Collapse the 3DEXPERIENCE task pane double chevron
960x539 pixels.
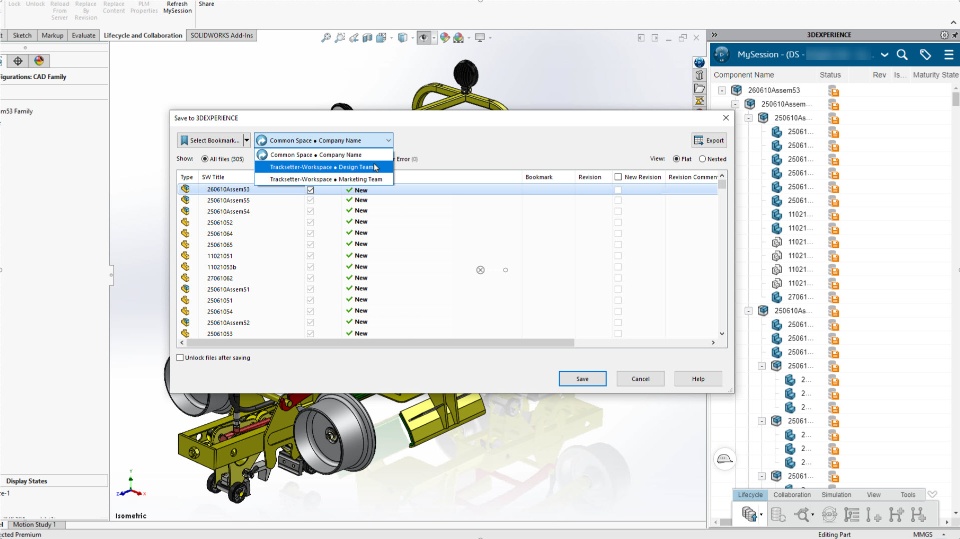pyautogui.click(x=714, y=35)
